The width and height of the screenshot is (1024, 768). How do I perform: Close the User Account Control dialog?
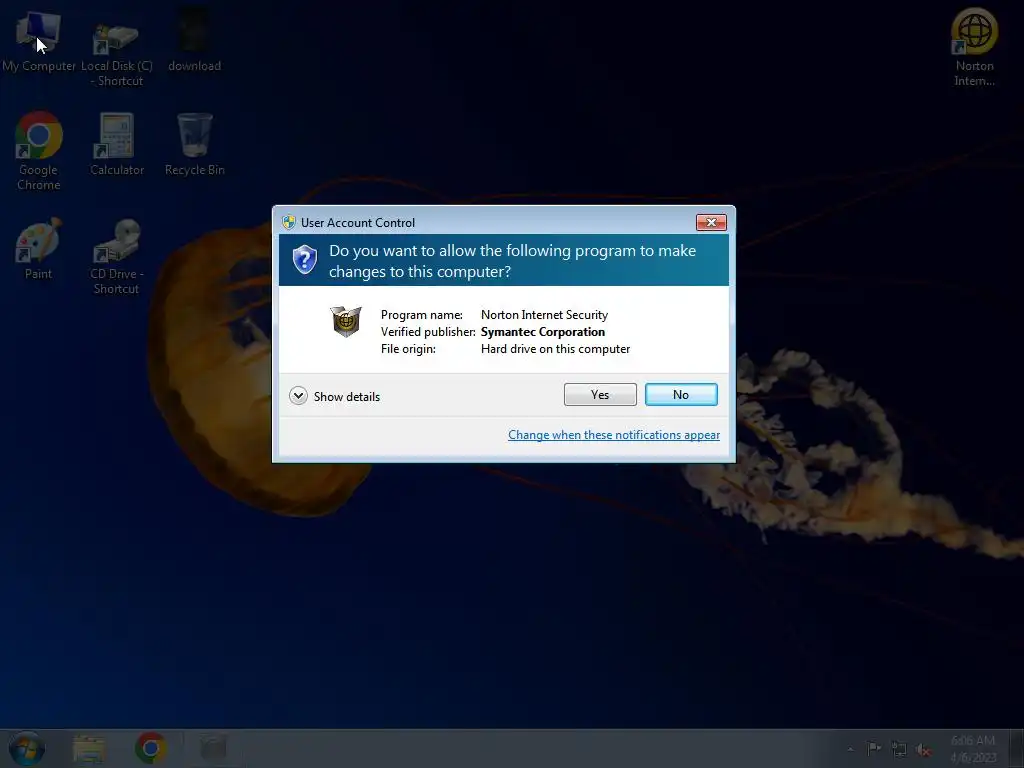pyautogui.click(x=711, y=223)
